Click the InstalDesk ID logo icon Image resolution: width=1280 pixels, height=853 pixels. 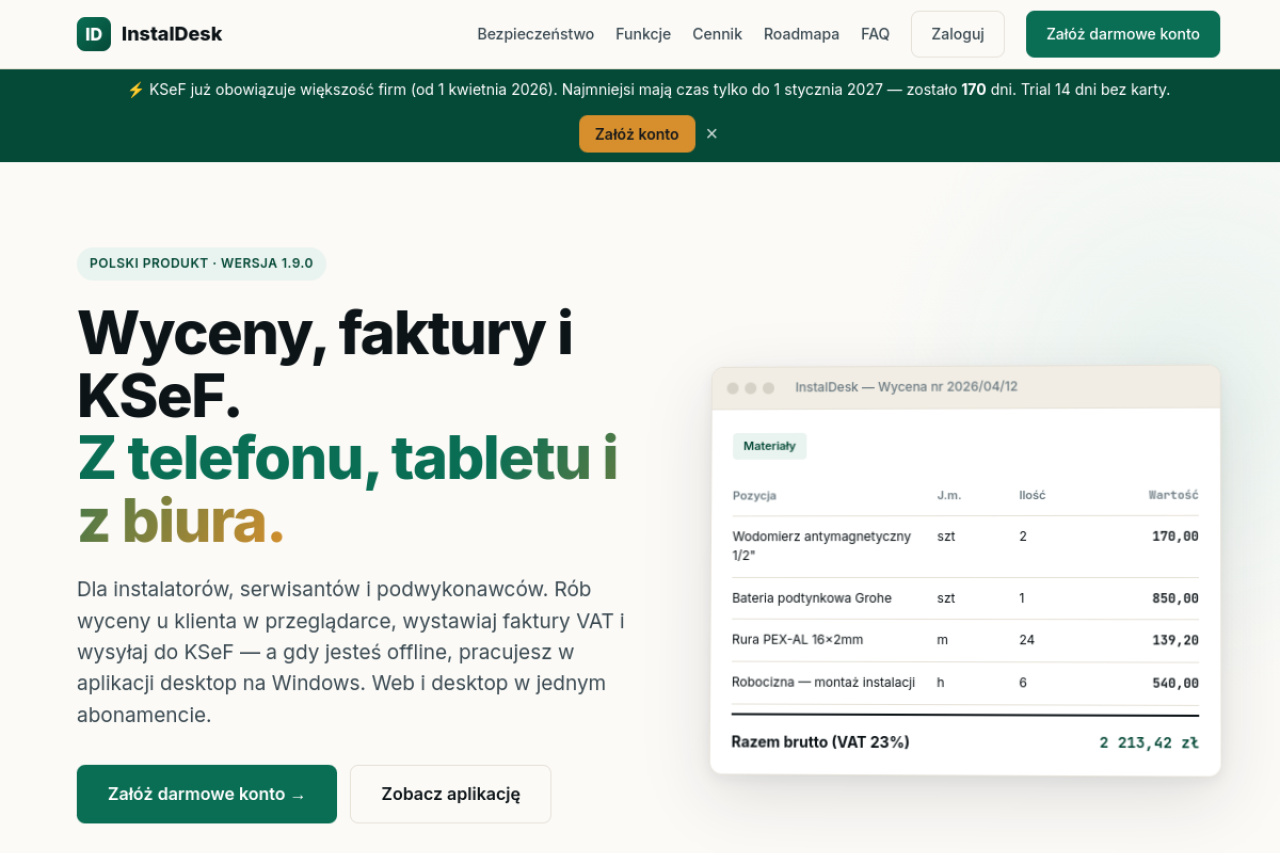point(94,34)
